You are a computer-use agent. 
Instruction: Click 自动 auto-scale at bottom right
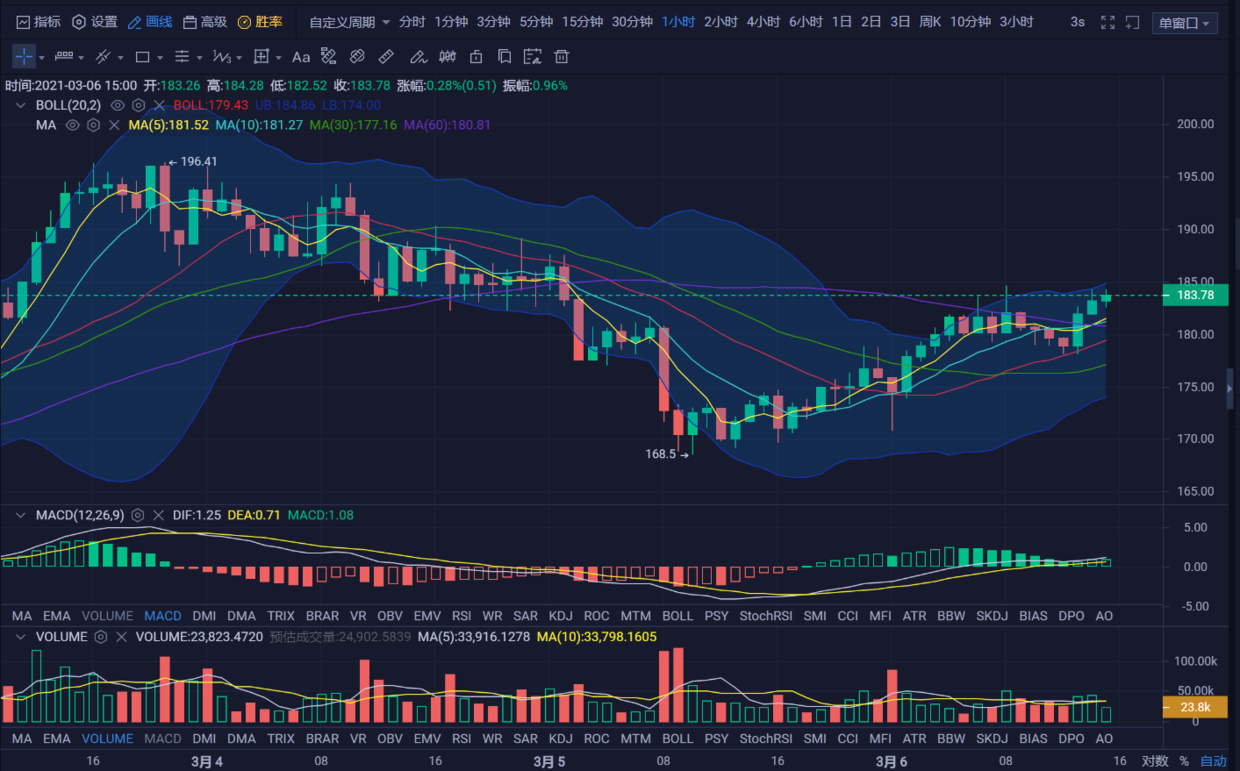click(x=1212, y=761)
